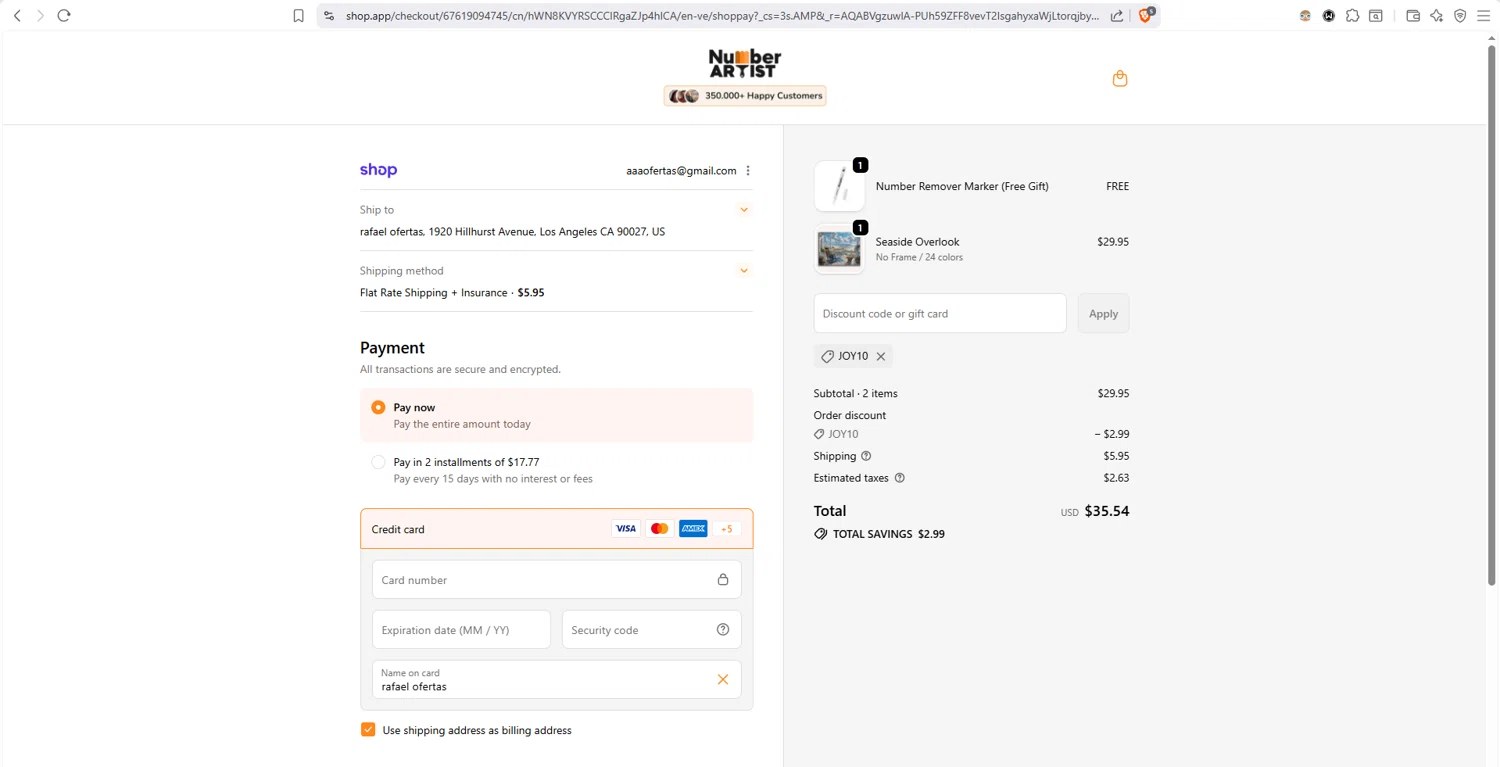Image resolution: width=1500 pixels, height=767 pixels.
Task: Open the browser hamburger menu
Action: 1483,16
